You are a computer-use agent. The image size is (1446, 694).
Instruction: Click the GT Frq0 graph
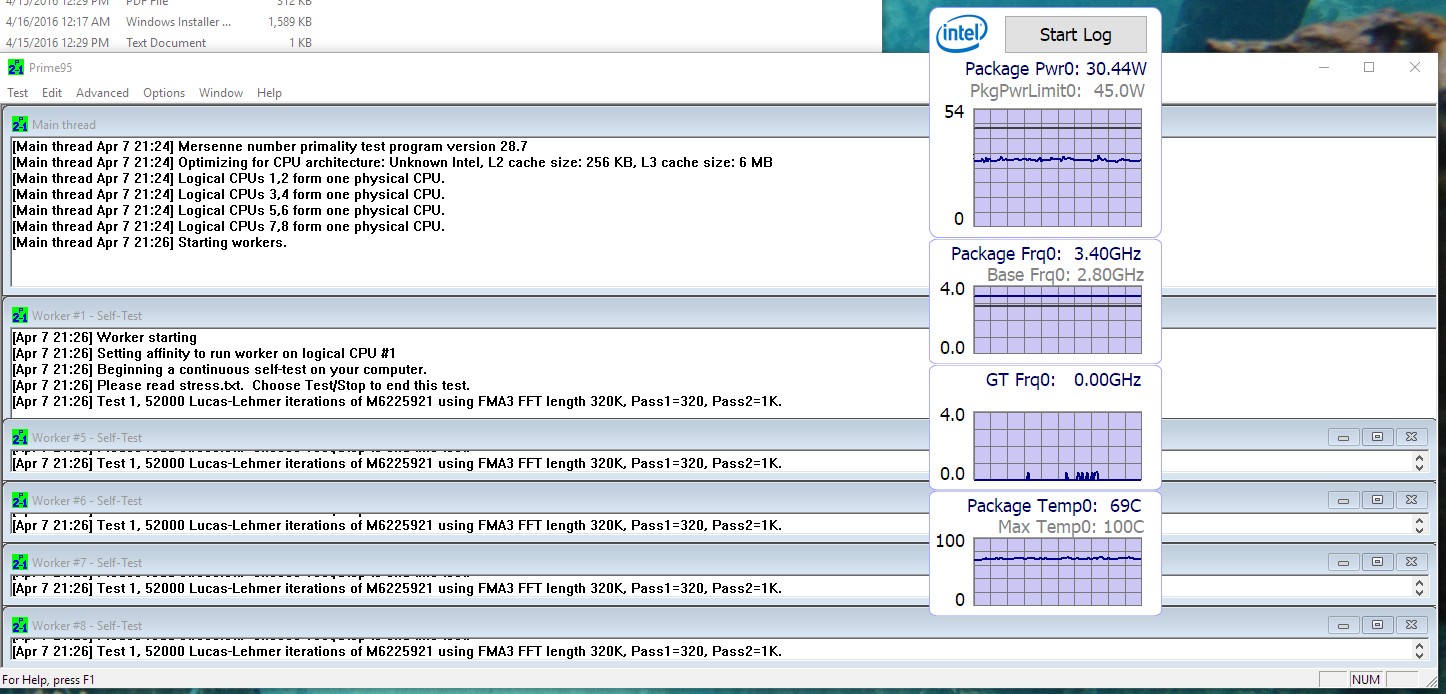click(1058, 447)
